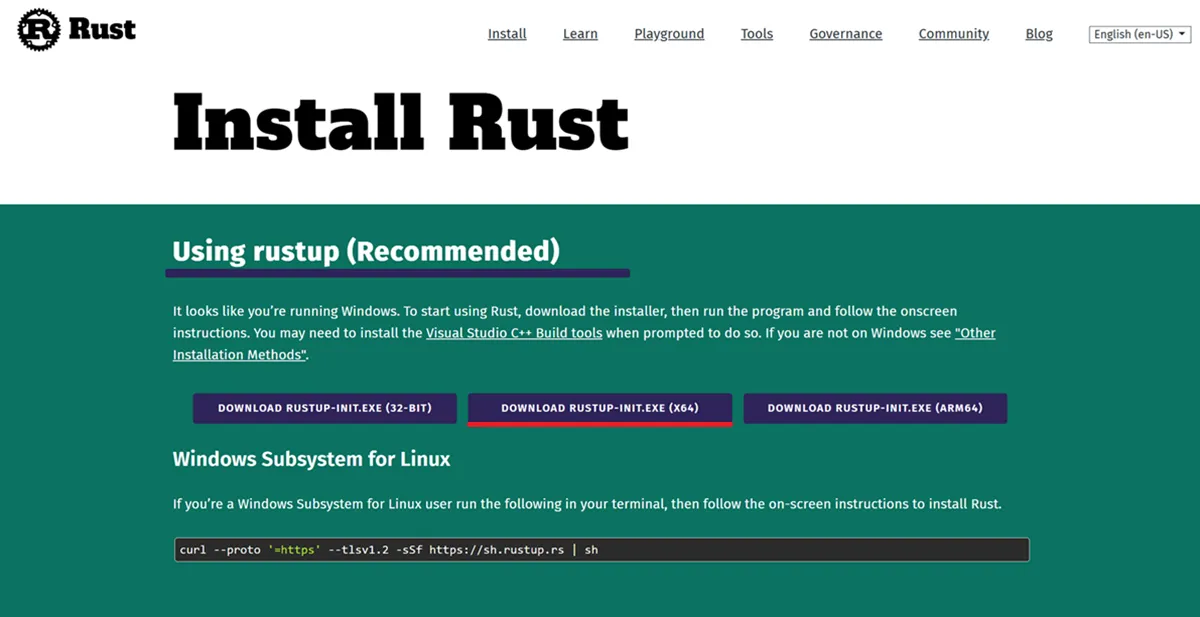Image resolution: width=1200 pixels, height=617 pixels.
Task: Click the language dropdown chevron arrow
Action: click(1183, 33)
